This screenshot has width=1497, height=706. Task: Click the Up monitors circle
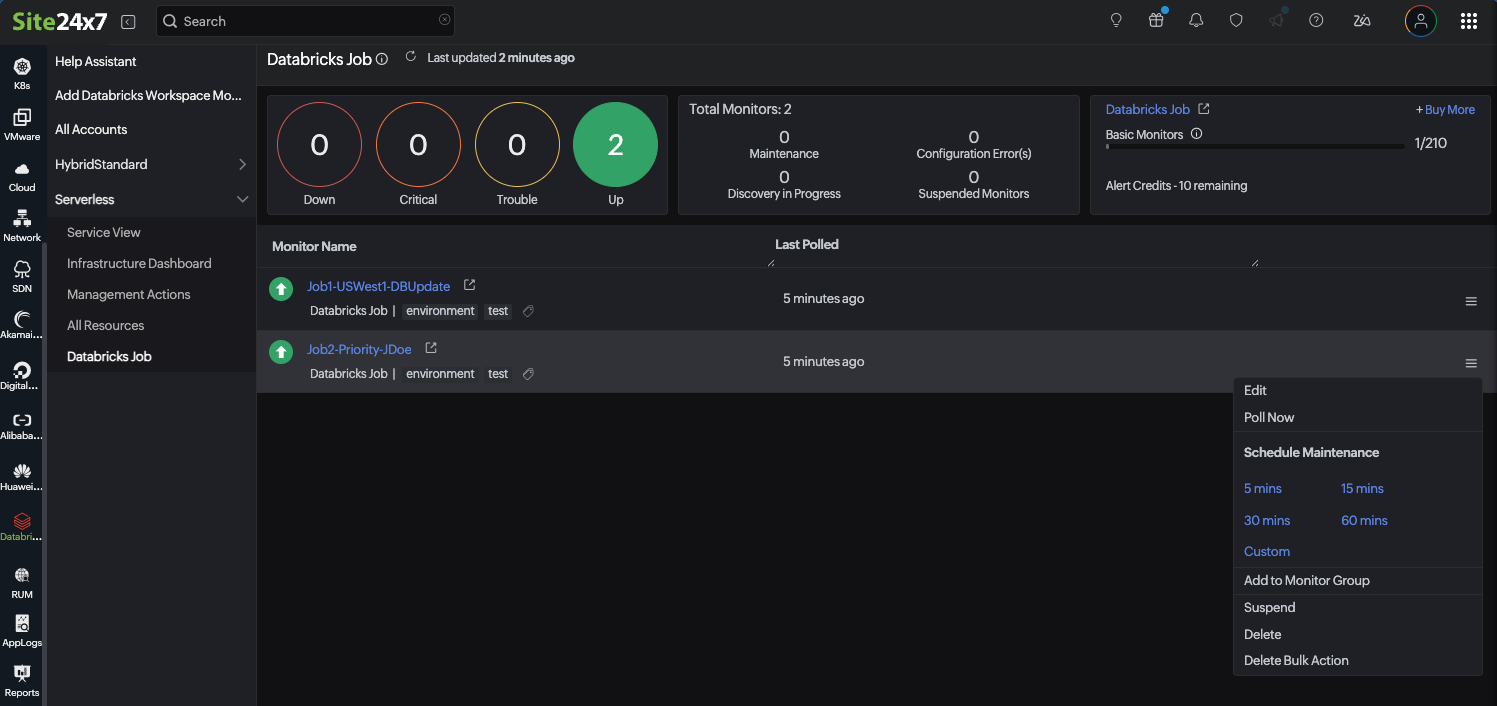(x=615, y=146)
